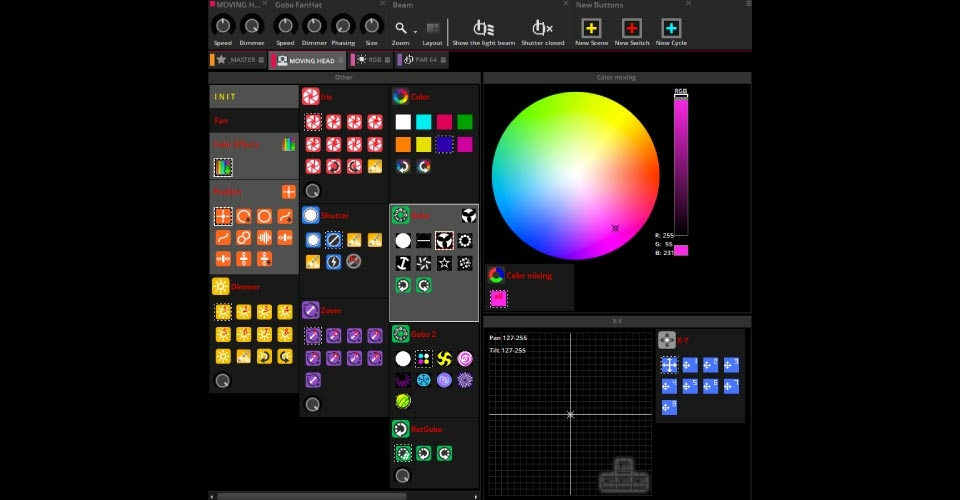
Task: Pick the cyan color swatch
Action: (x=423, y=122)
